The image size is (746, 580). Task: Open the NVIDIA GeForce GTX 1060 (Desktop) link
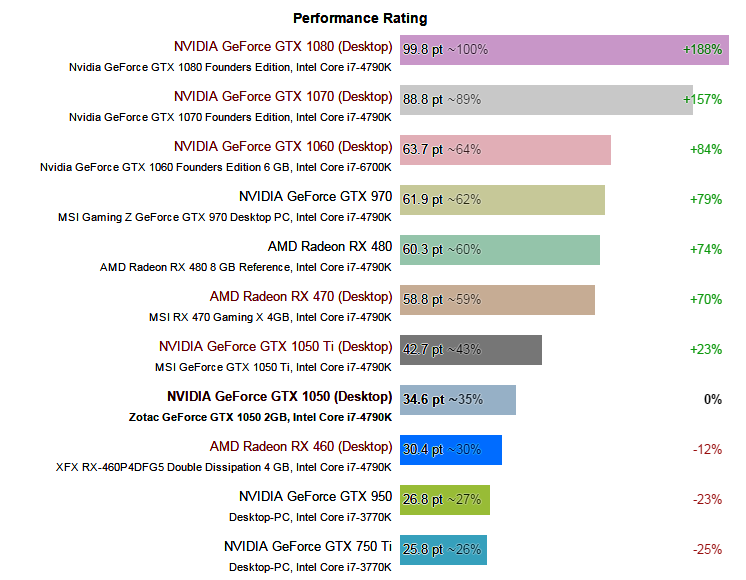[x=283, y=147]
